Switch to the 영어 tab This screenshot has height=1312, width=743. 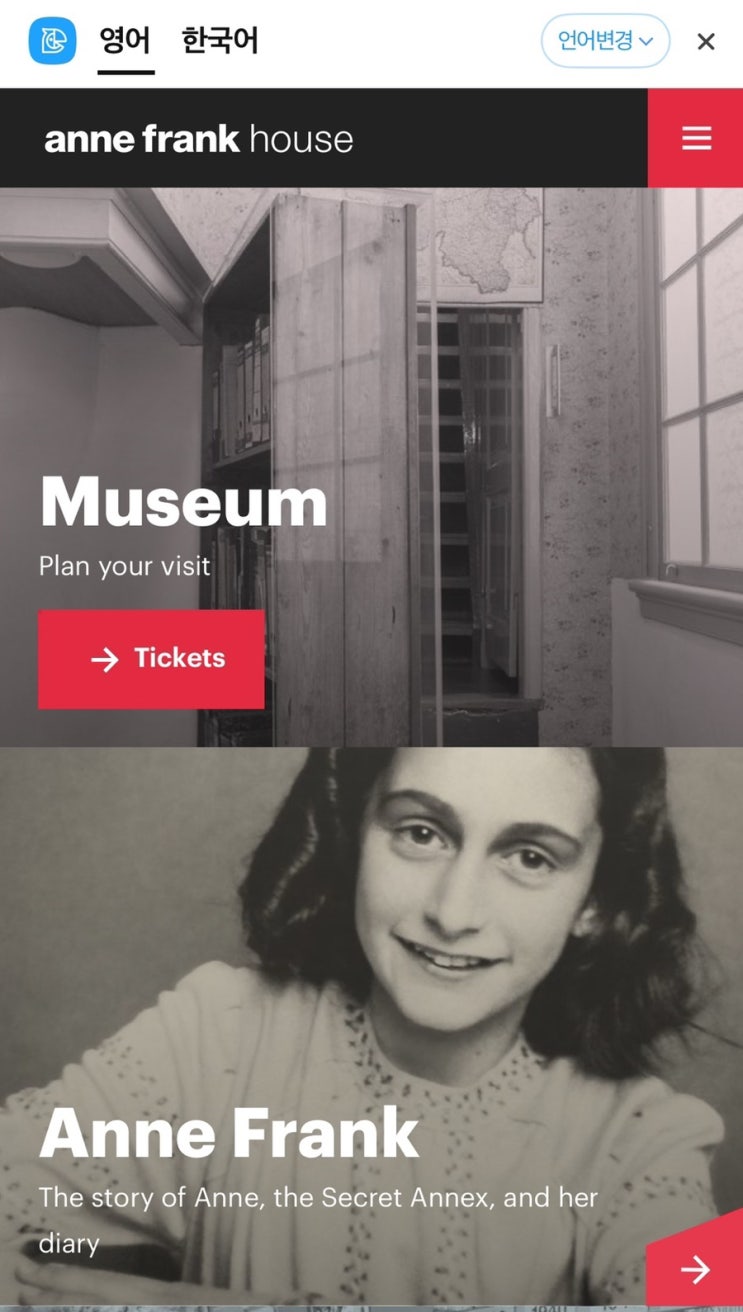pyautogui.click(x=125, y=41)
